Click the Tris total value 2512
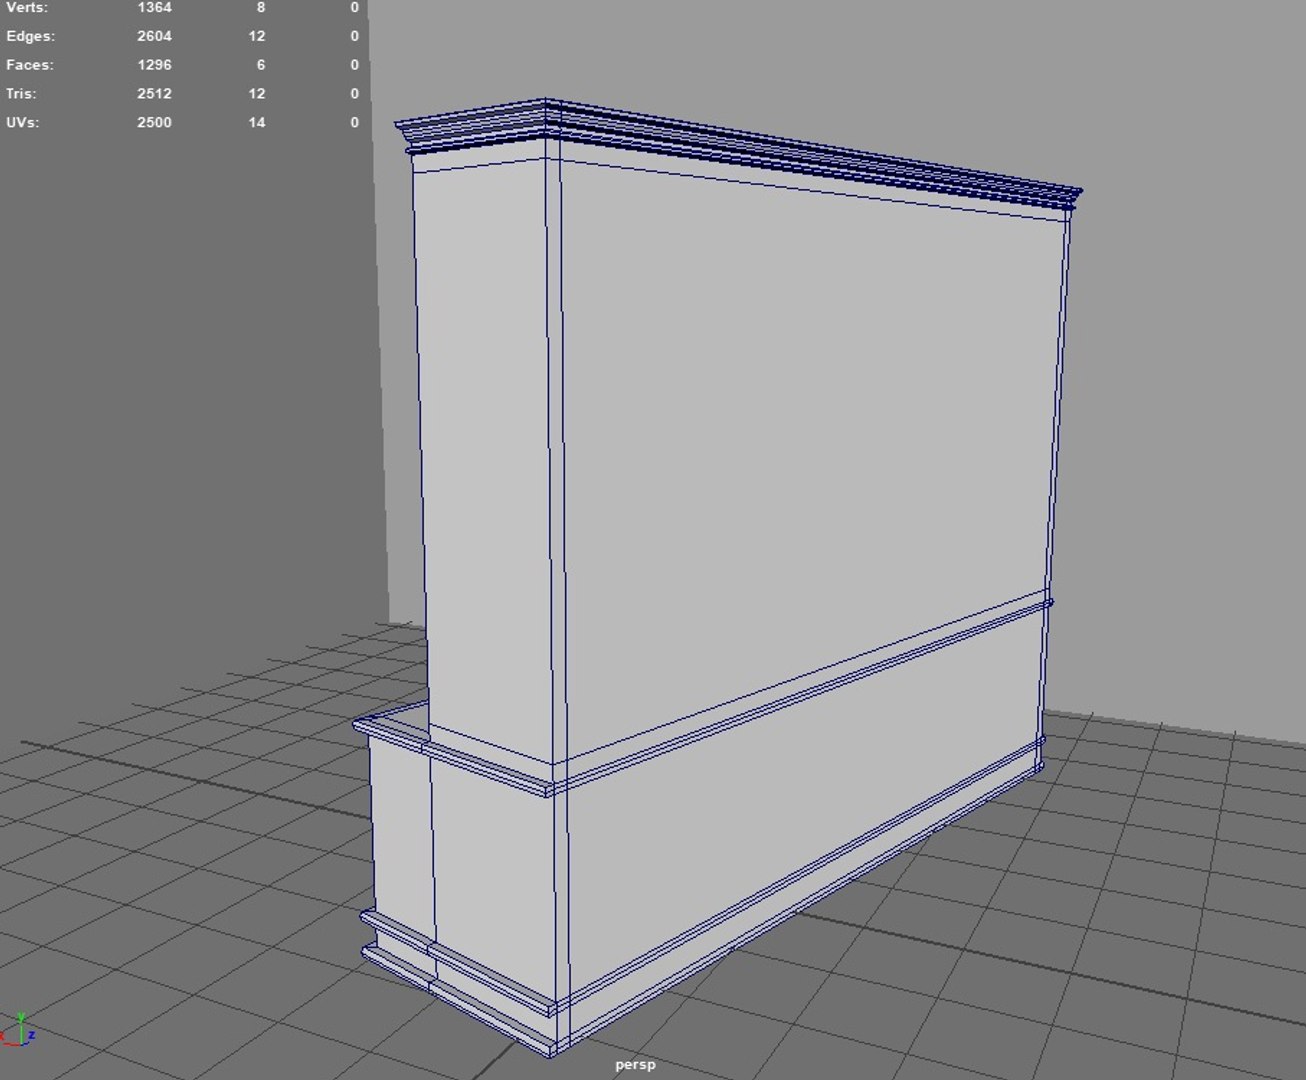1306x1080 pixels. pyautogui.click(x=154, y=94)
